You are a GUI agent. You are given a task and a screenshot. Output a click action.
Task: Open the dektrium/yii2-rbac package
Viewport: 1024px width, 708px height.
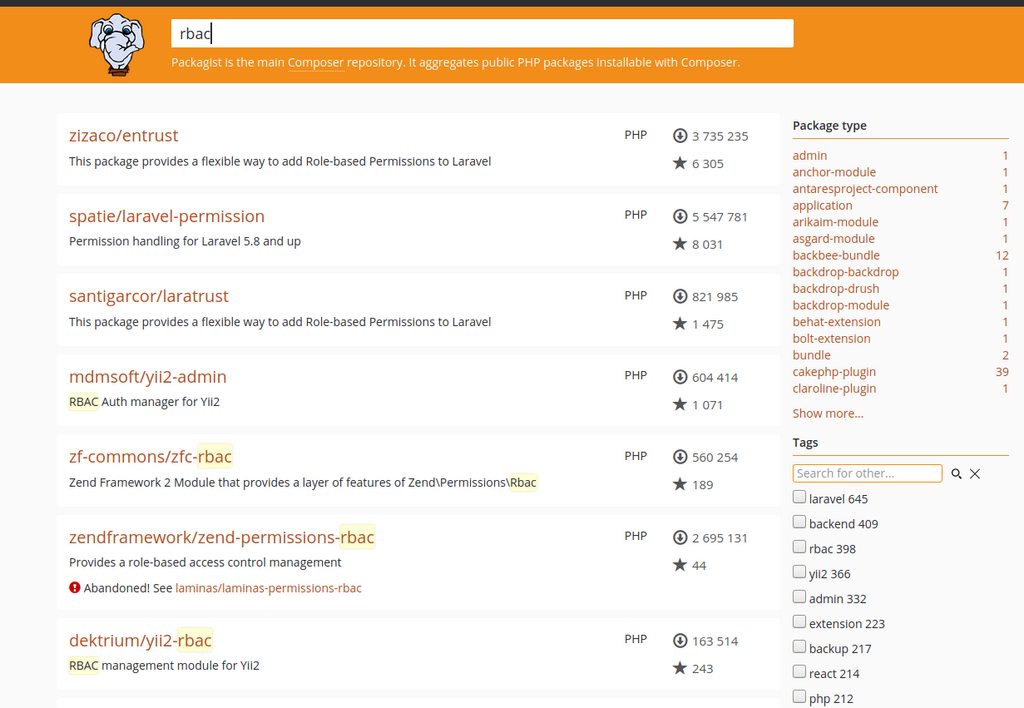(140, 640)
